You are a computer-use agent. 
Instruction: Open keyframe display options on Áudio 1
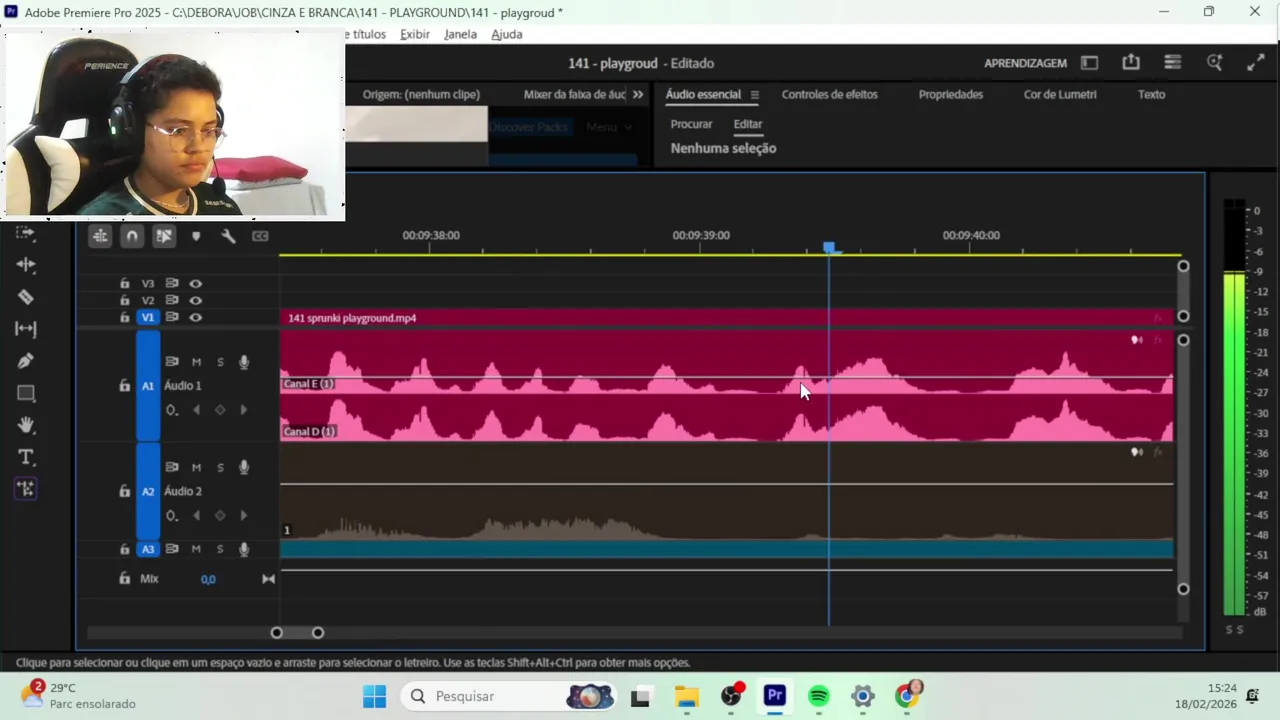(x=172, y=410)
